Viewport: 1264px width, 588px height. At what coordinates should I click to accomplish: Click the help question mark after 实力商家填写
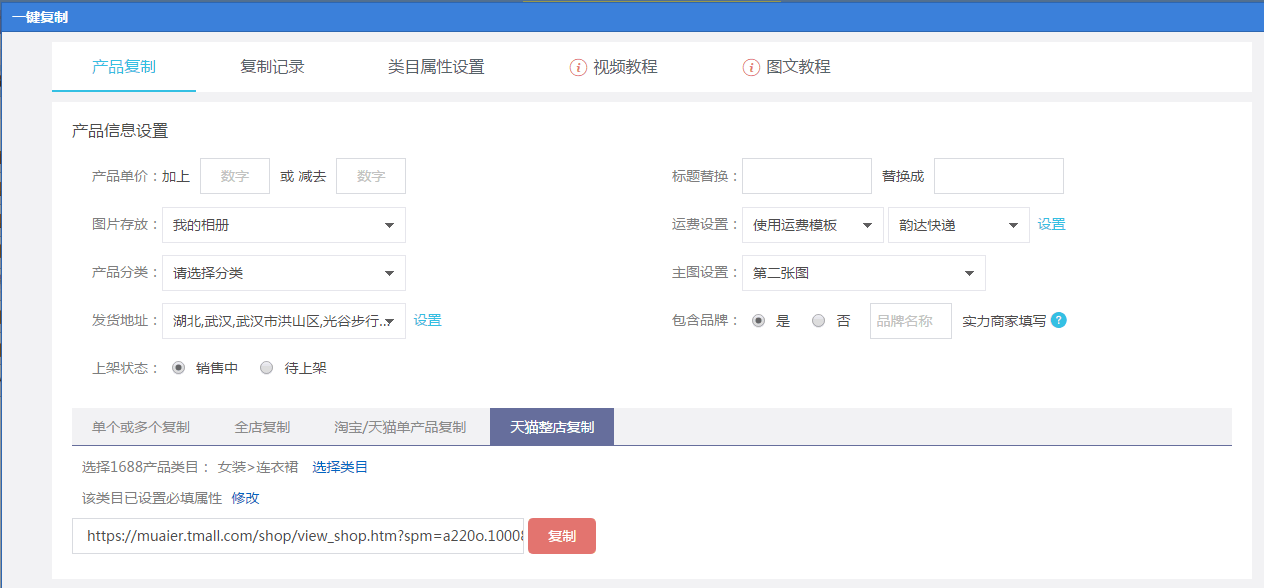pyautogui.click(x=1059, y=321)
